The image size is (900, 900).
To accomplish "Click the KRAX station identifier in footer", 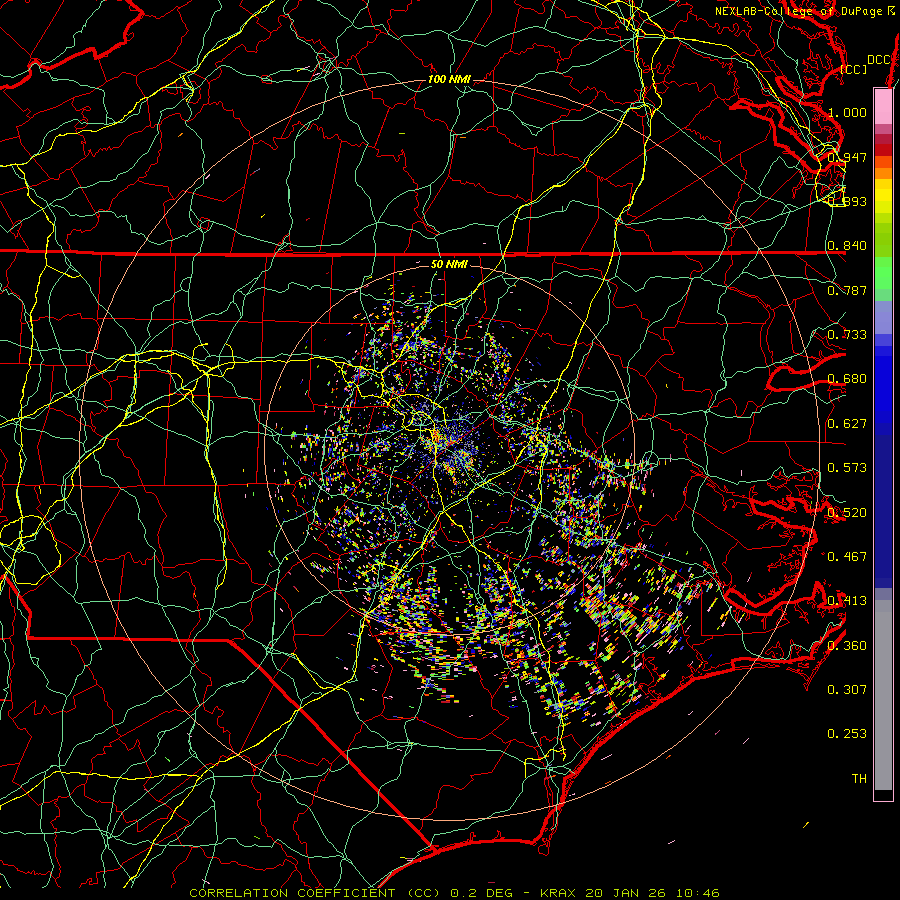I will (557, 893).
